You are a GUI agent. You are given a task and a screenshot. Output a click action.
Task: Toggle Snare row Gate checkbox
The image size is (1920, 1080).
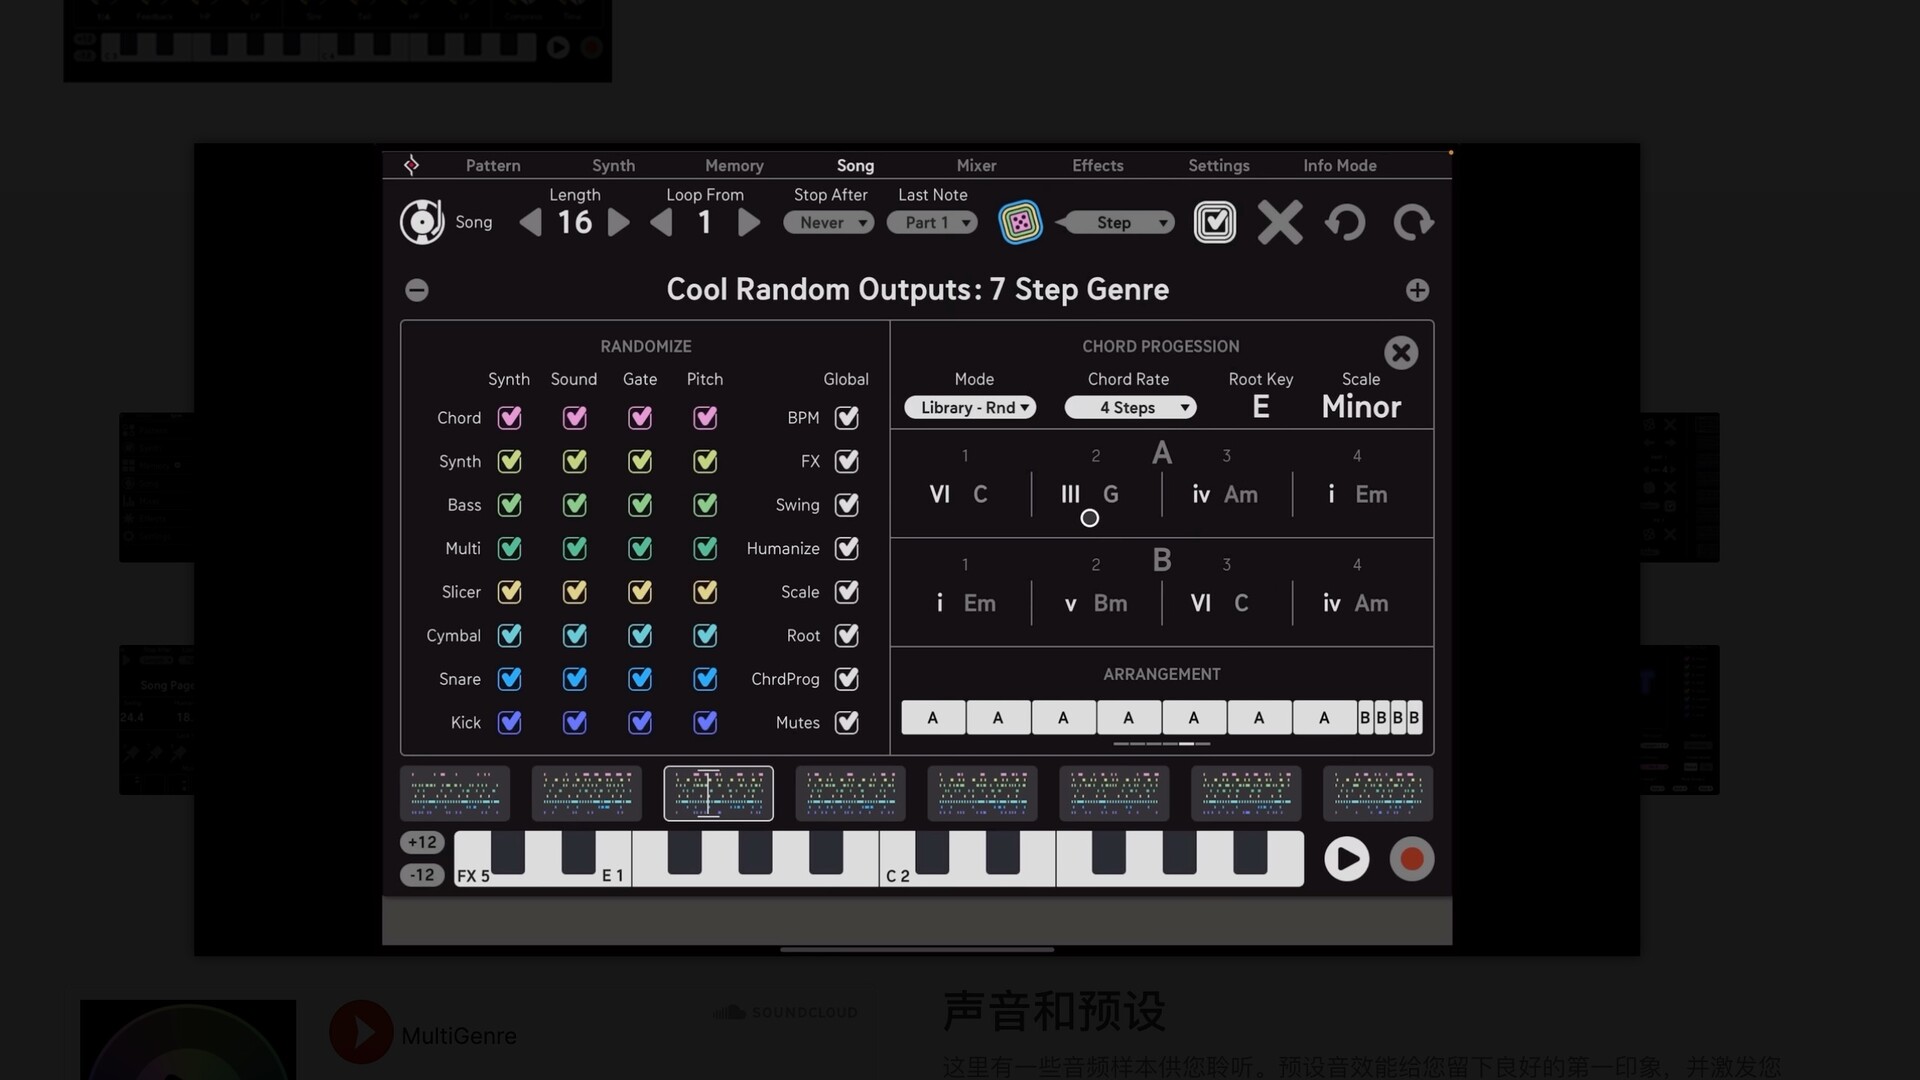(x=640, y=679)
